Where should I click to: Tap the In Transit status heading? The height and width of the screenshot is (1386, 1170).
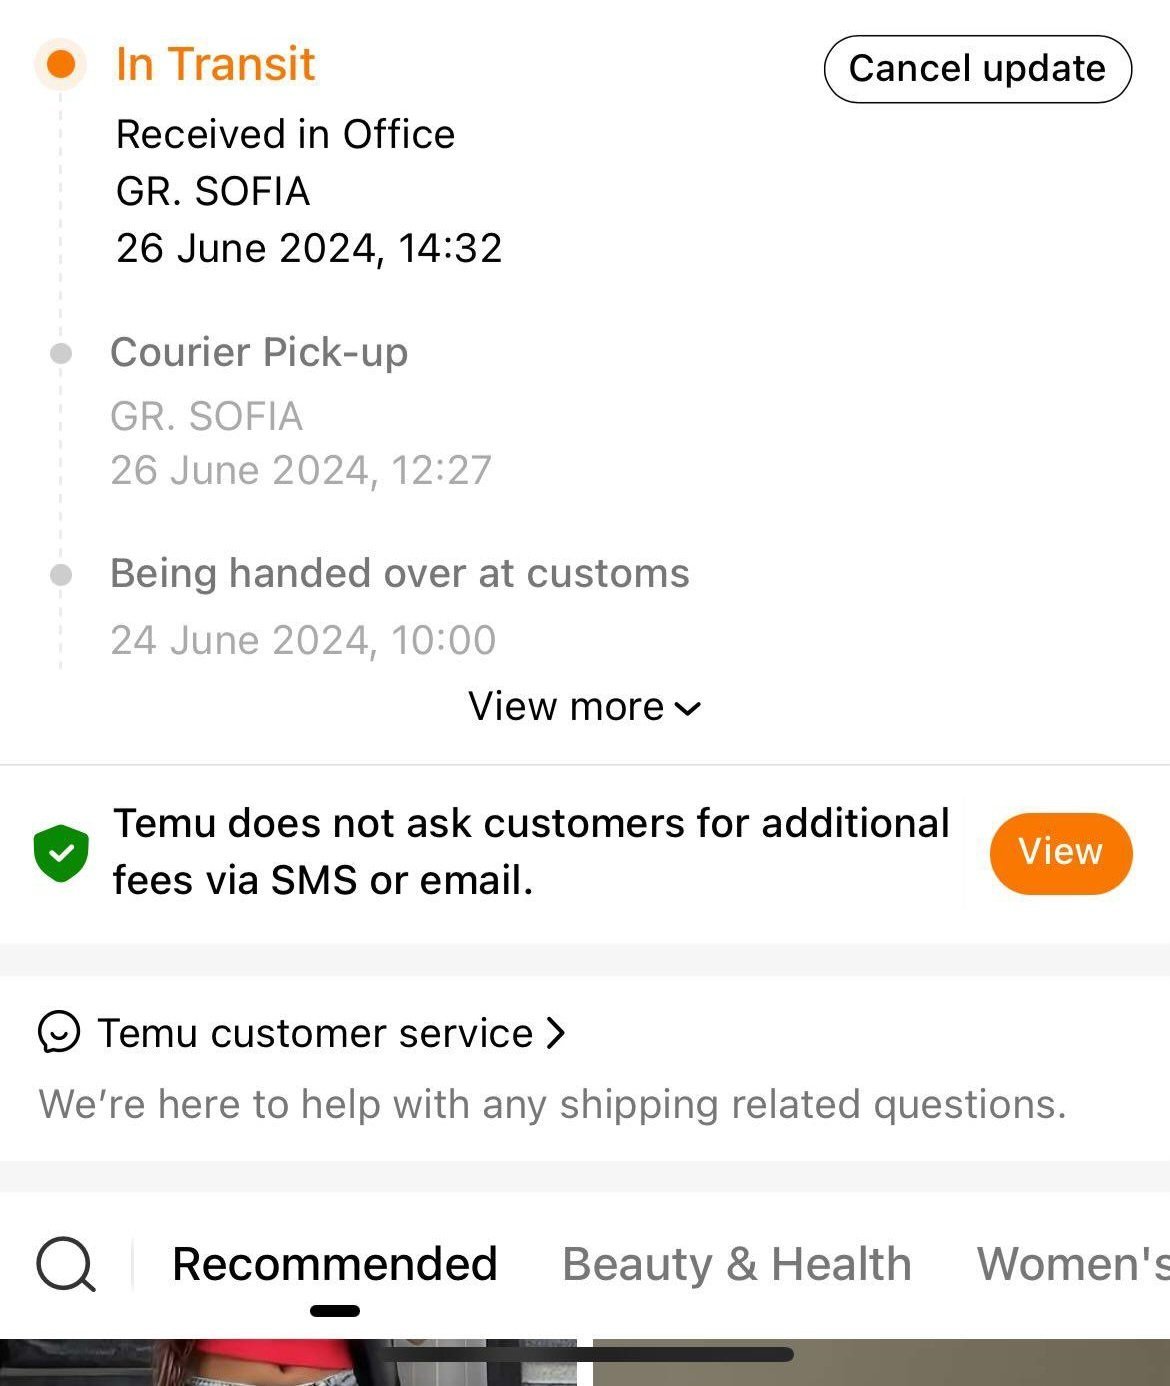[215, 64]
